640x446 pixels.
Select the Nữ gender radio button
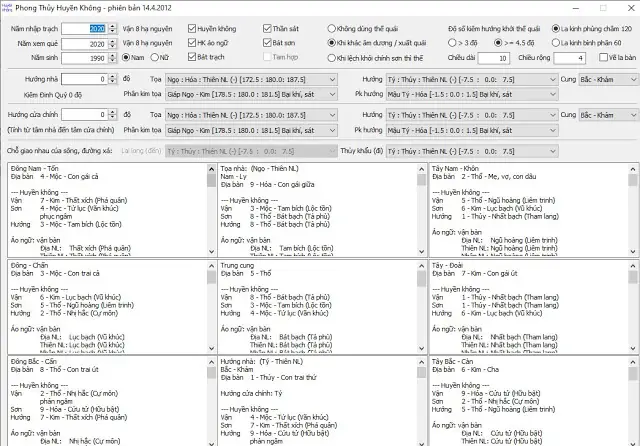(x=154, y=58)
